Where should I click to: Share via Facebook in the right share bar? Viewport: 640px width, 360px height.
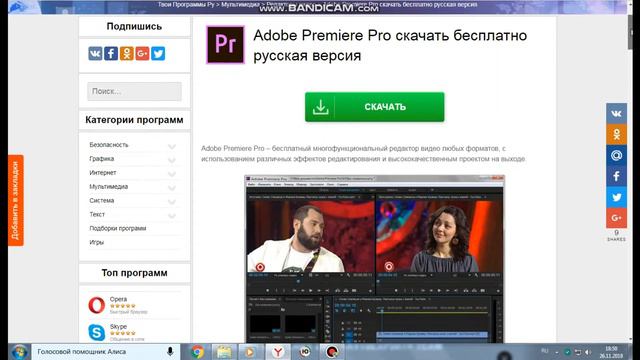coord(616,176)
